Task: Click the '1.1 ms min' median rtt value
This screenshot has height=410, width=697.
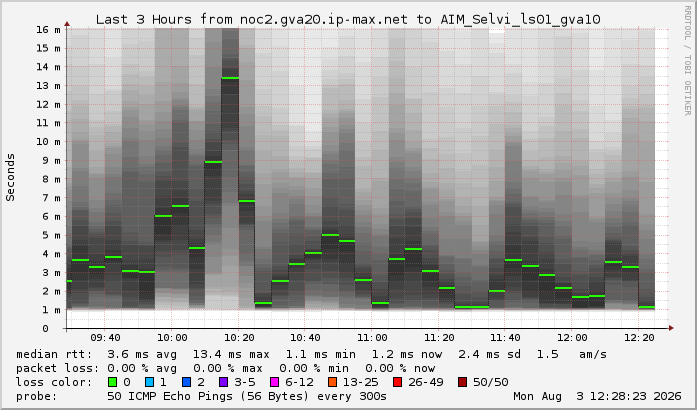Action: [x=320, y=354]
